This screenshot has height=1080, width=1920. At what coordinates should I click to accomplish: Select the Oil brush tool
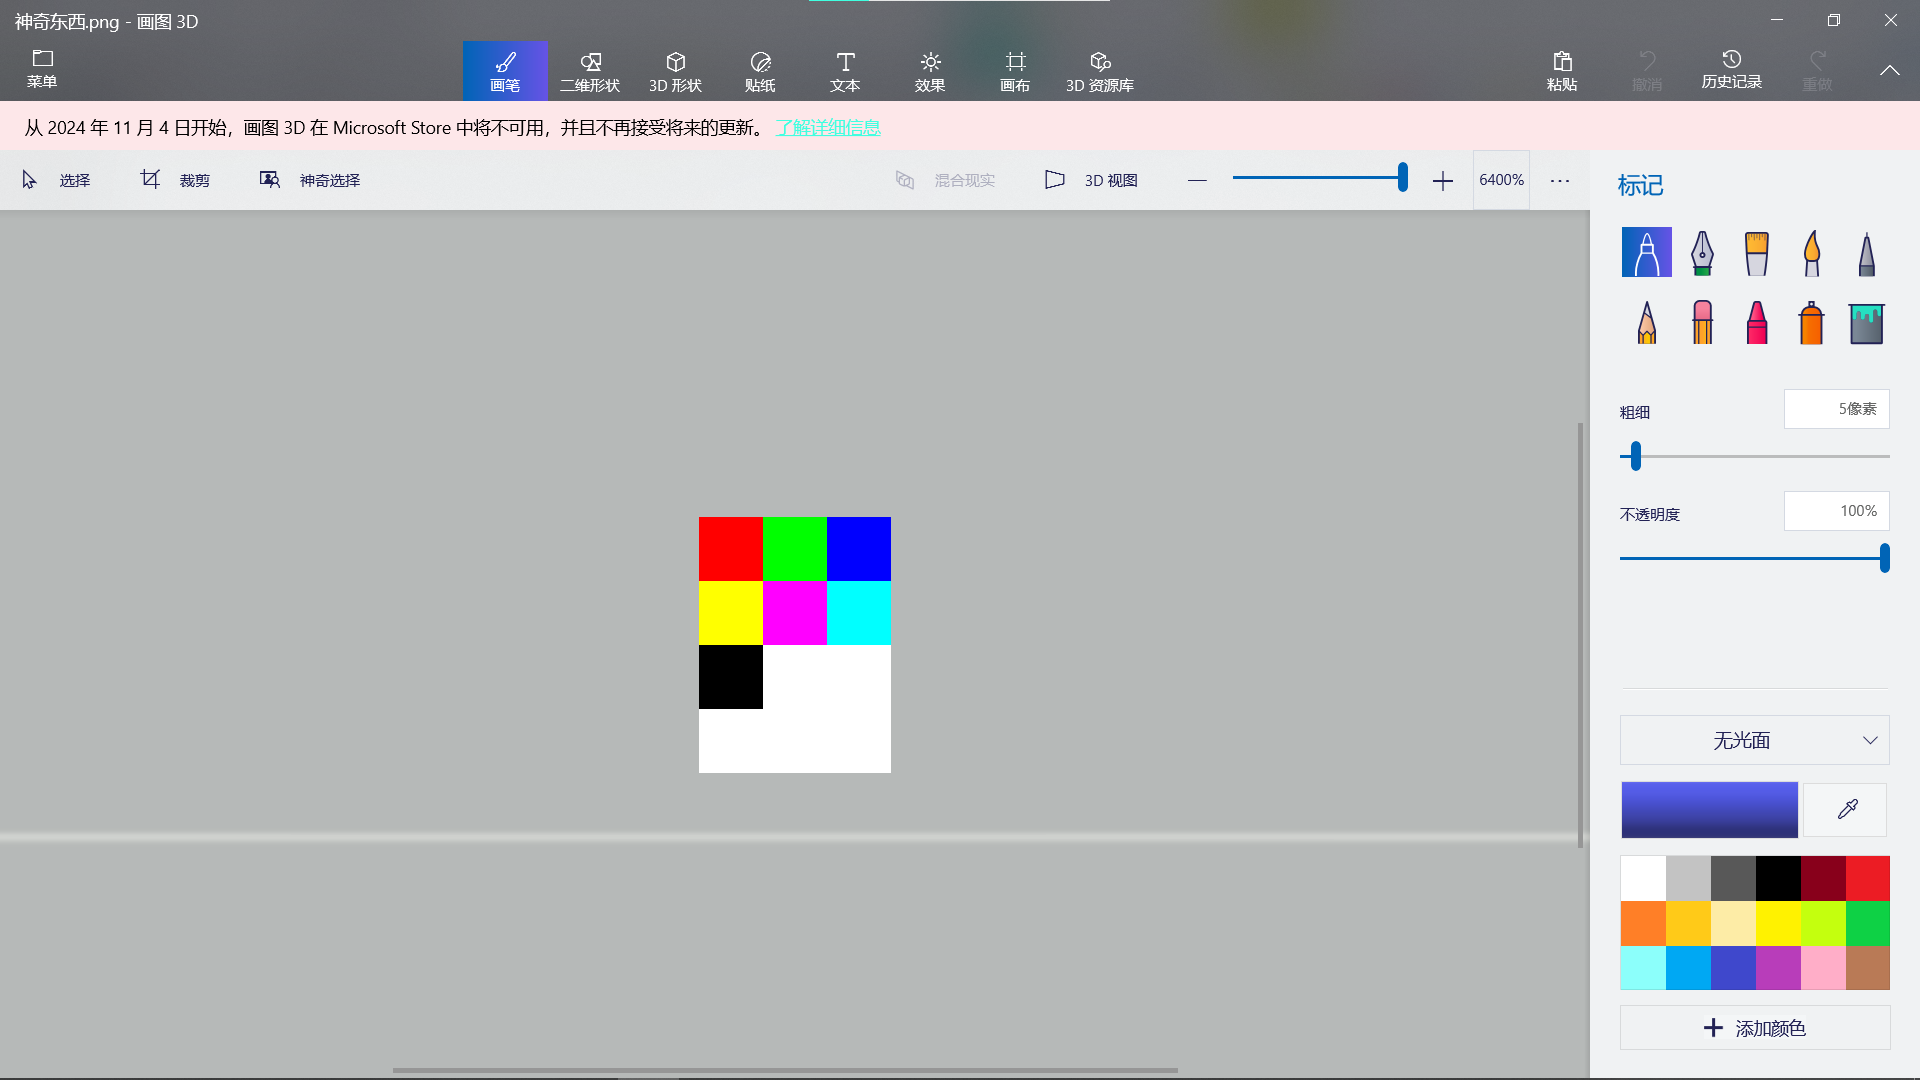coord(1756,253)
